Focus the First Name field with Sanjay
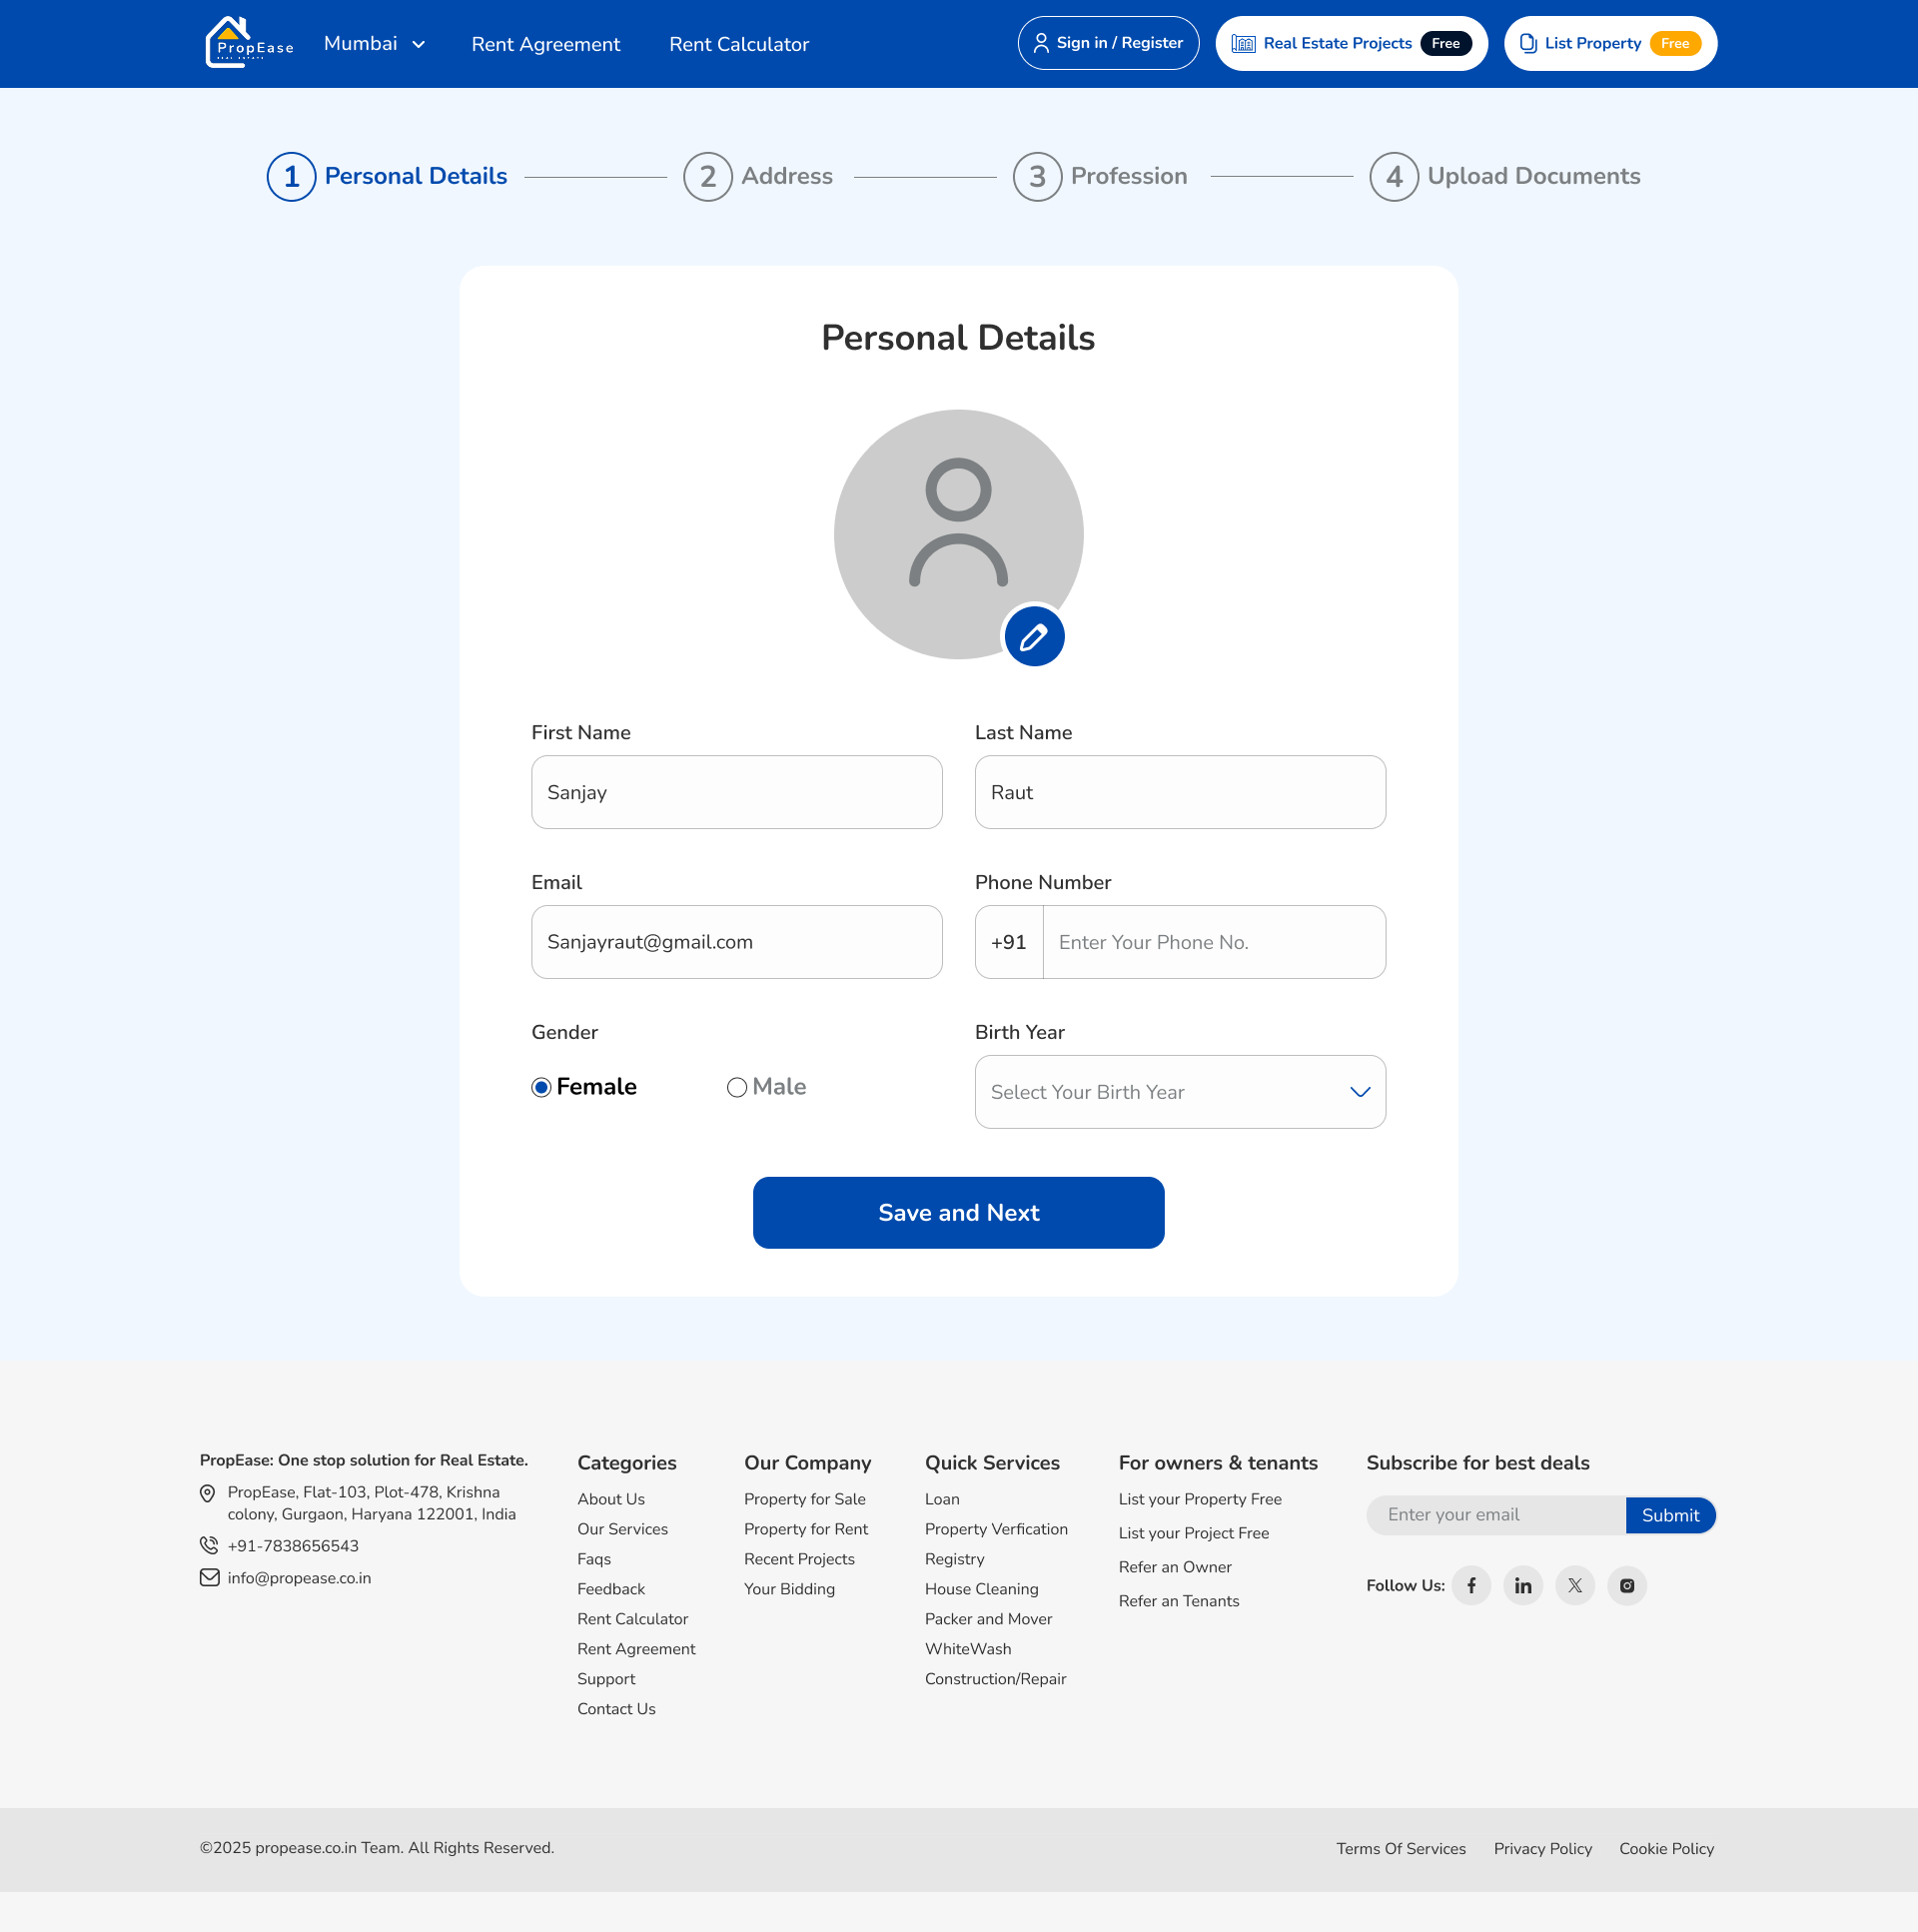 pos(737,792)
